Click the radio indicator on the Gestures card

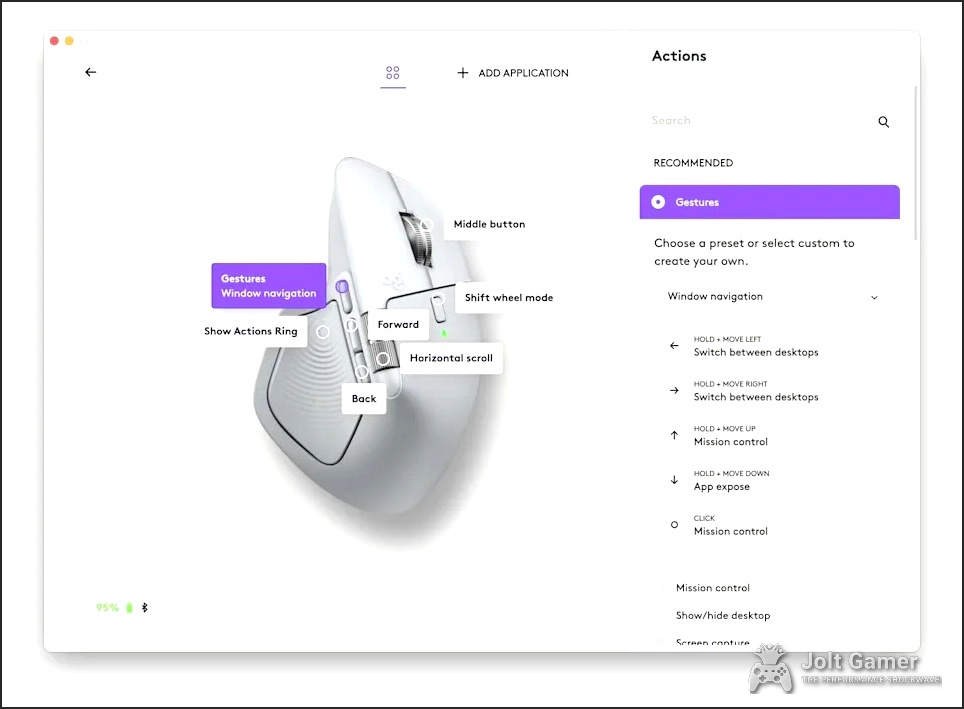click(658, 202)
